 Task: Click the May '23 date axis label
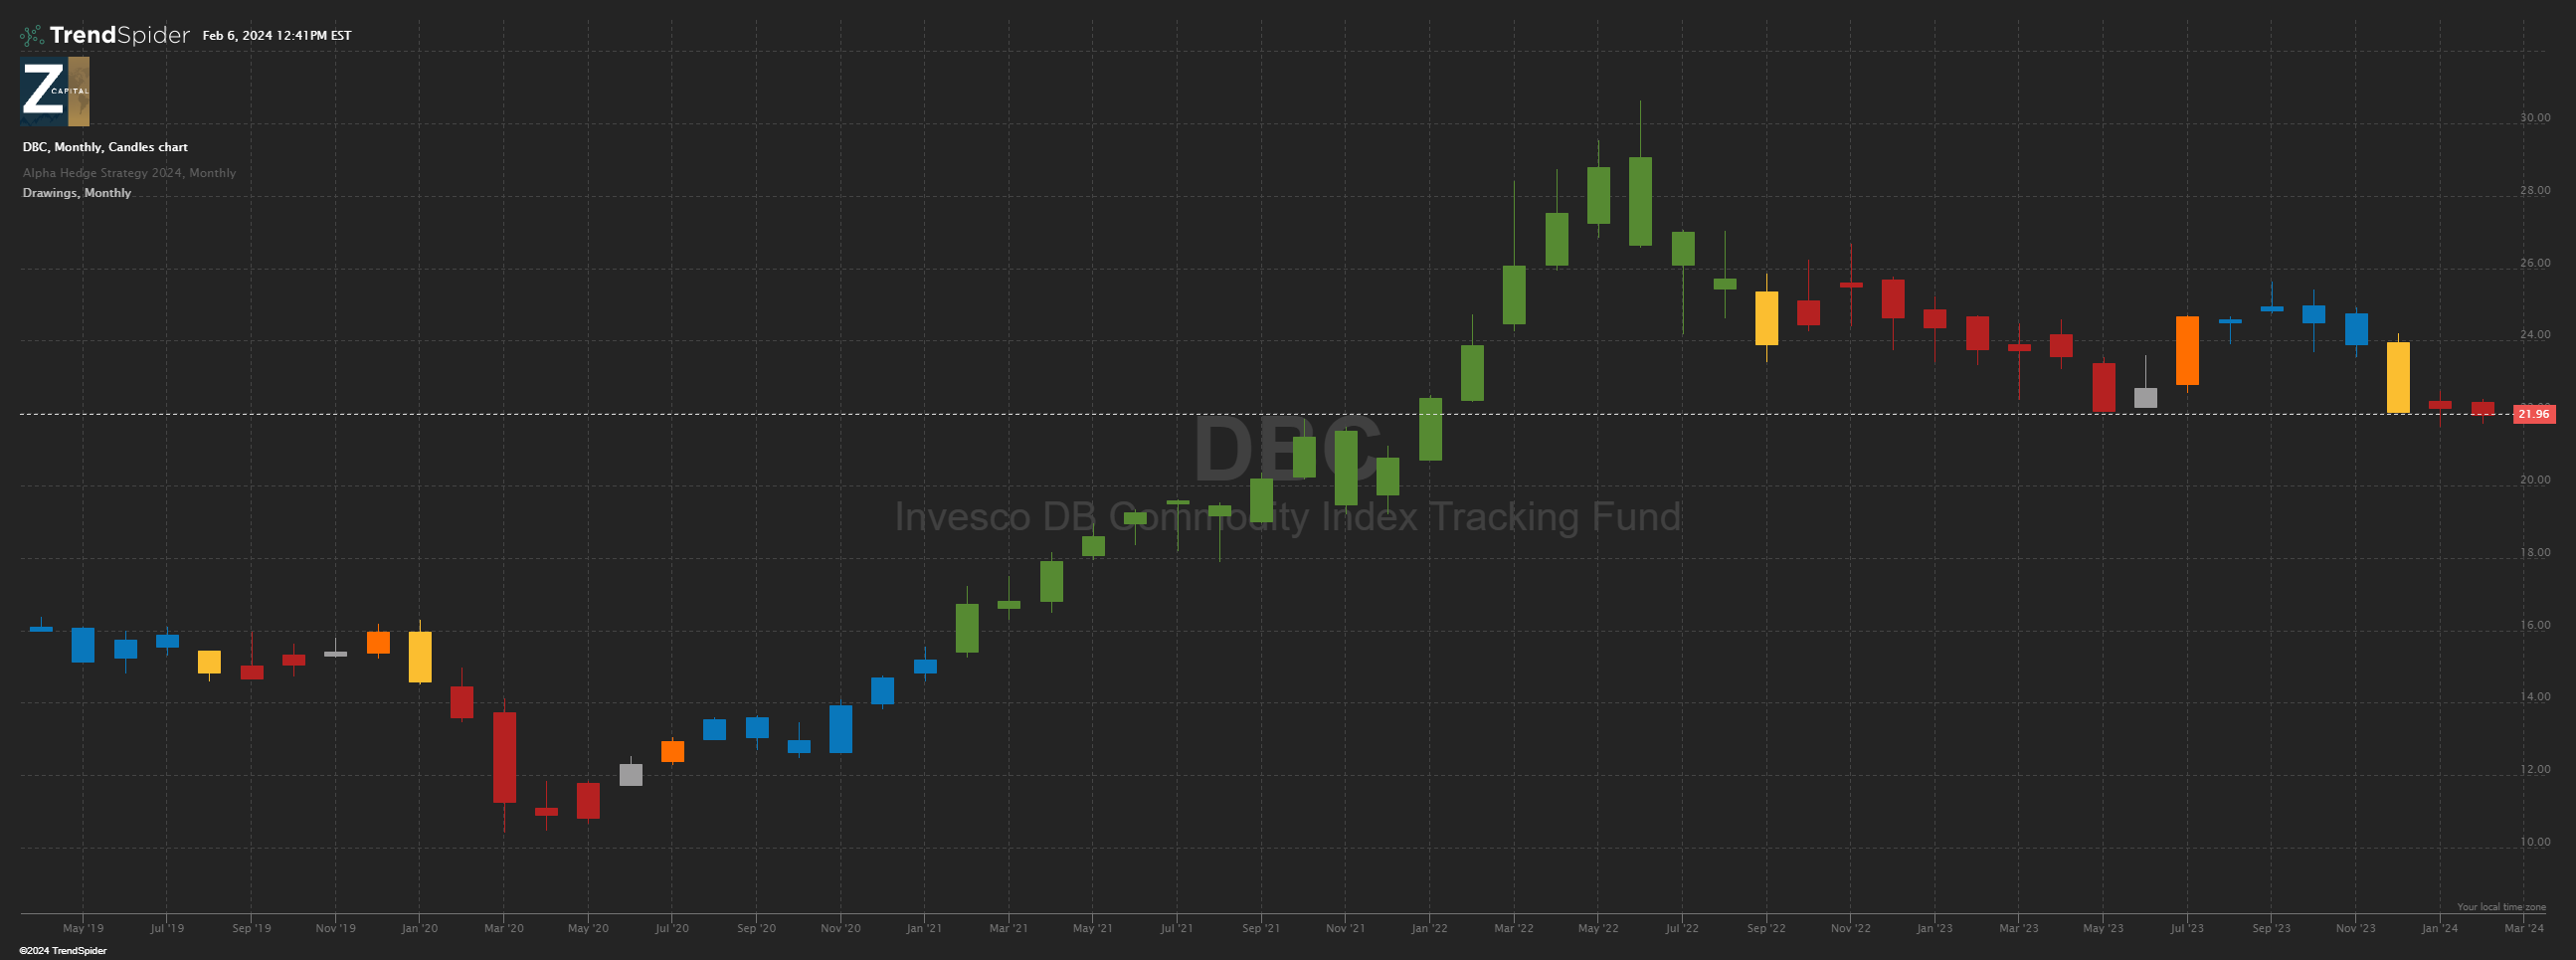pyautogui.click(x=2103, y=929)
